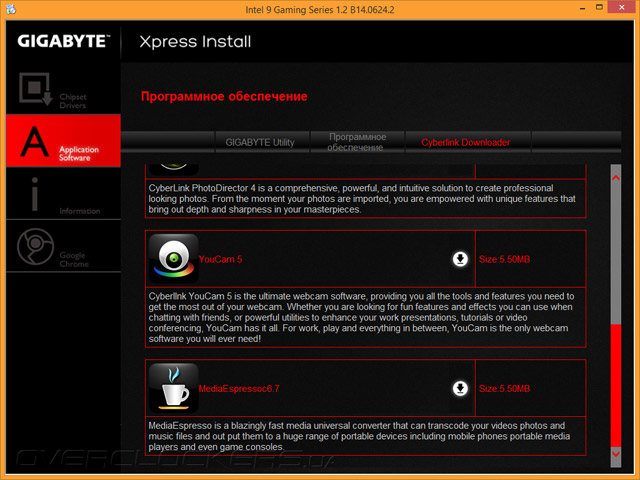Open the Information sidebar section
Image resolution: width=640 pixels, height=480 pixels.
coord(63,193)
